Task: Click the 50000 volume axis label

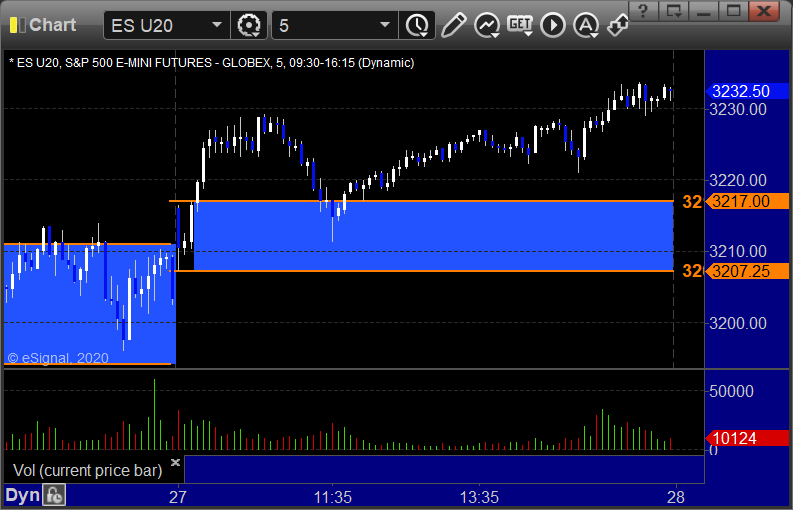Action: click(731, 391)
